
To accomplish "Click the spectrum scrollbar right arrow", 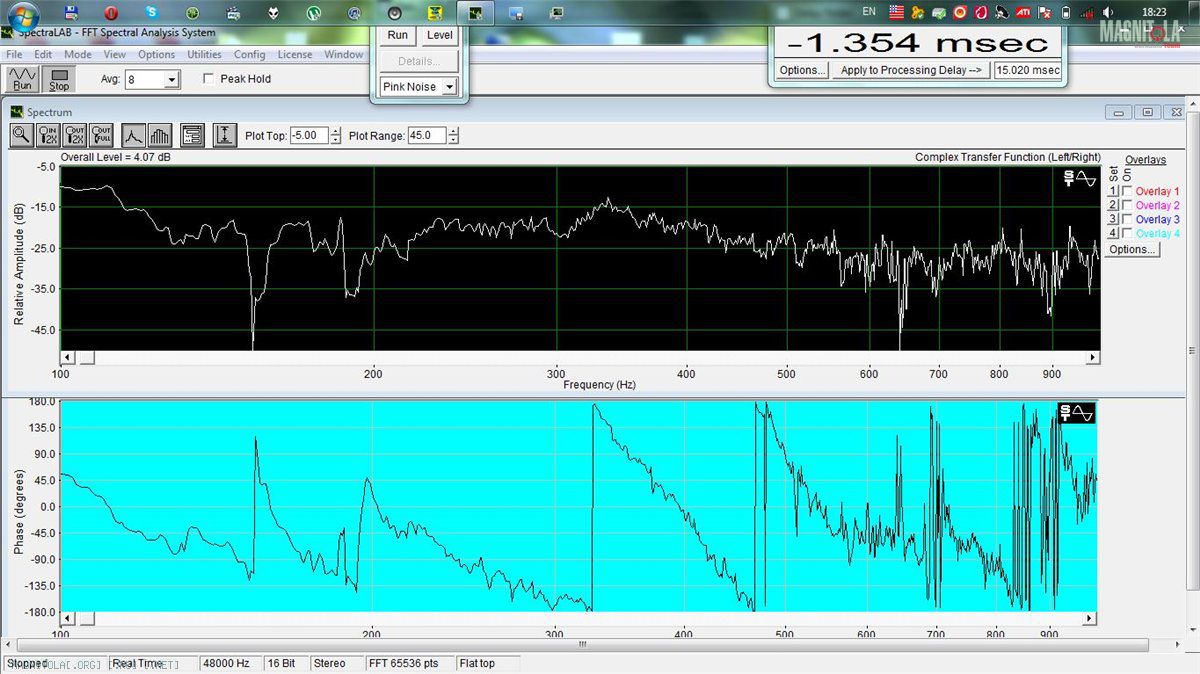I will [1093, 358].
